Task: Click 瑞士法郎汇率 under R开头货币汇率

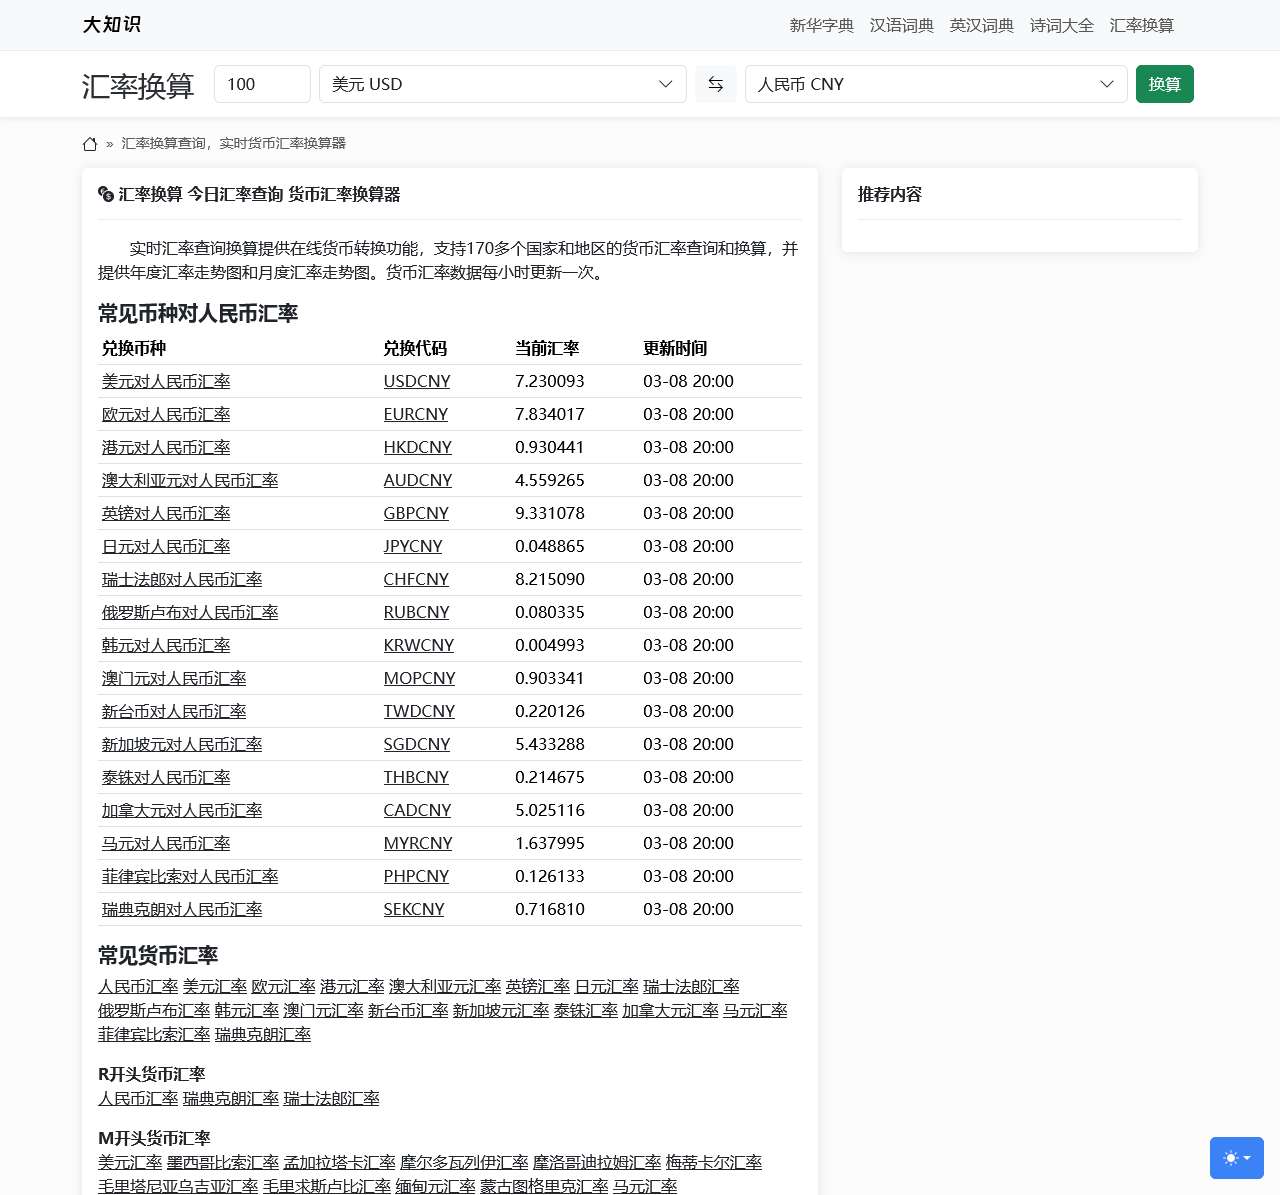Action: click(x=330, y=1098)
